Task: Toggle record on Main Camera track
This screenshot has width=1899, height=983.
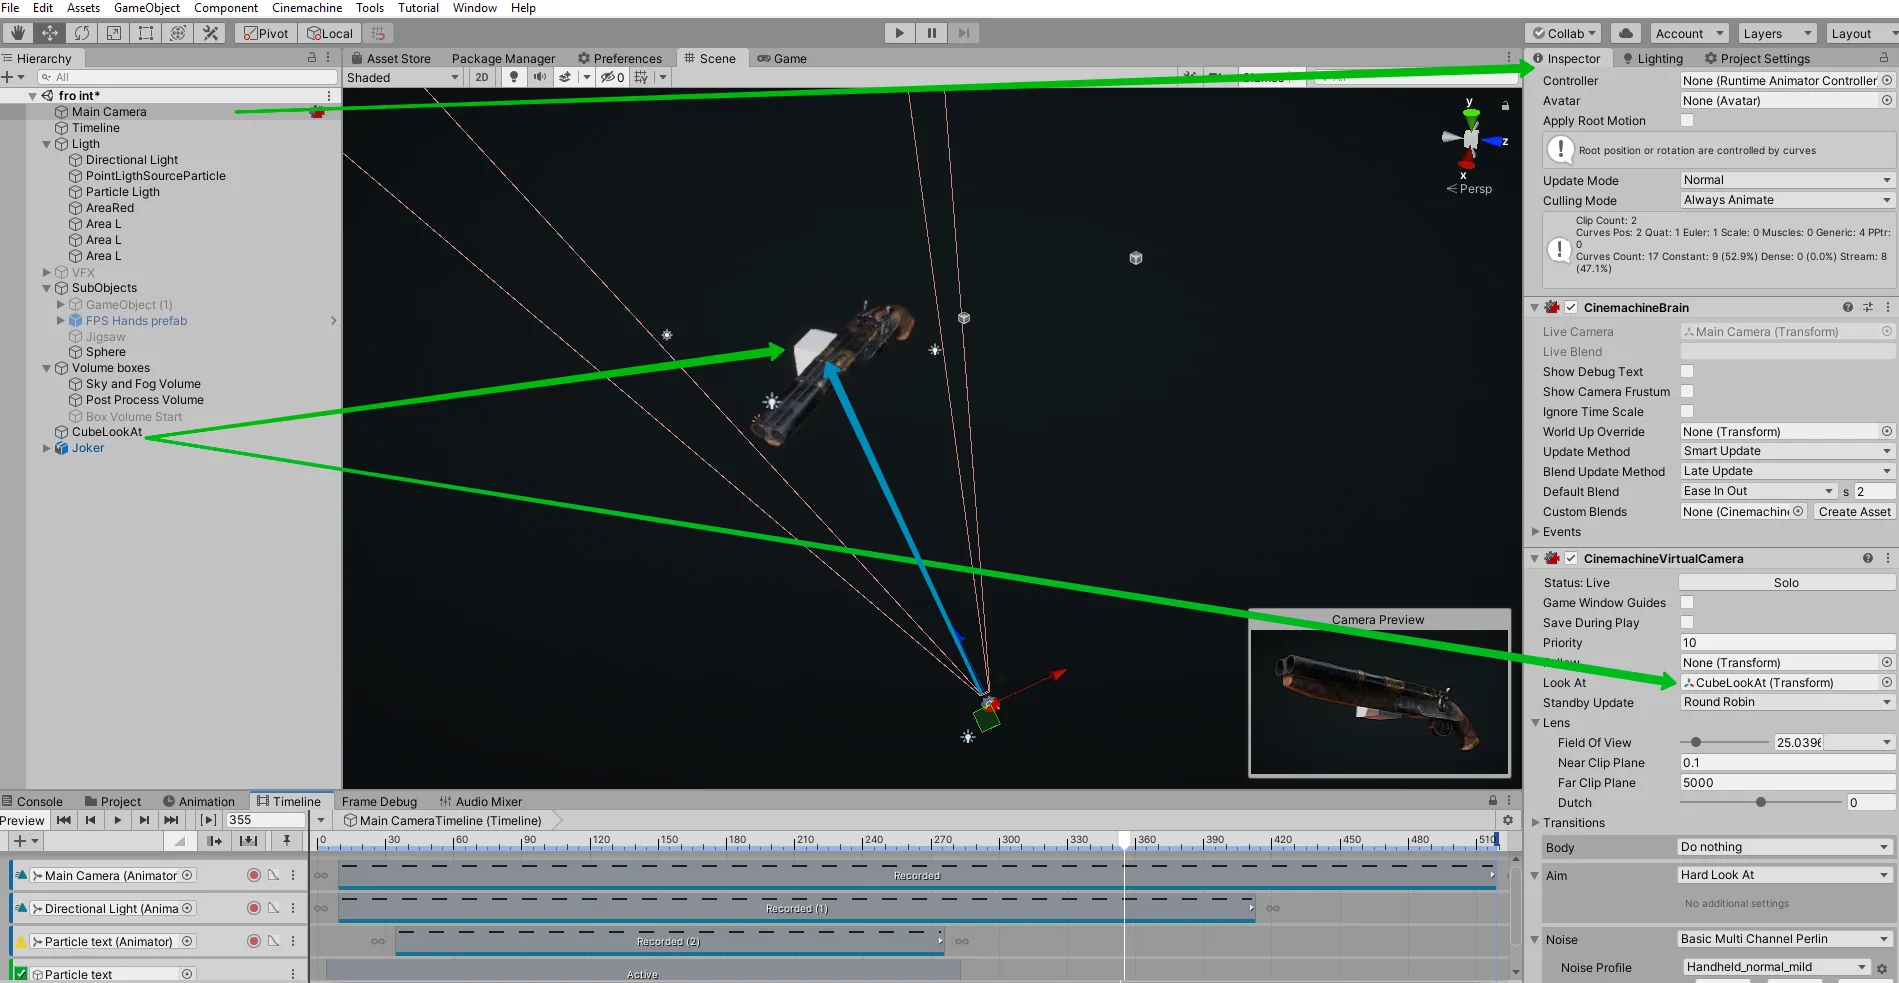Action: [254, 875]
